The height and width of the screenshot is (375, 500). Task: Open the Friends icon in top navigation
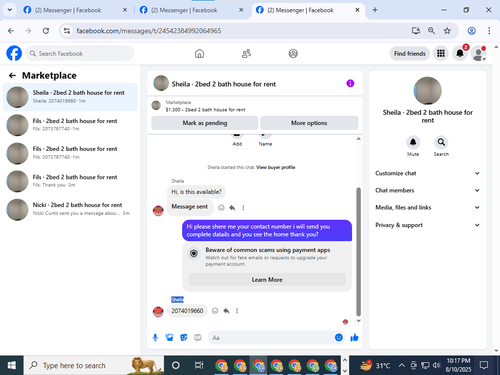click(246, 53)
